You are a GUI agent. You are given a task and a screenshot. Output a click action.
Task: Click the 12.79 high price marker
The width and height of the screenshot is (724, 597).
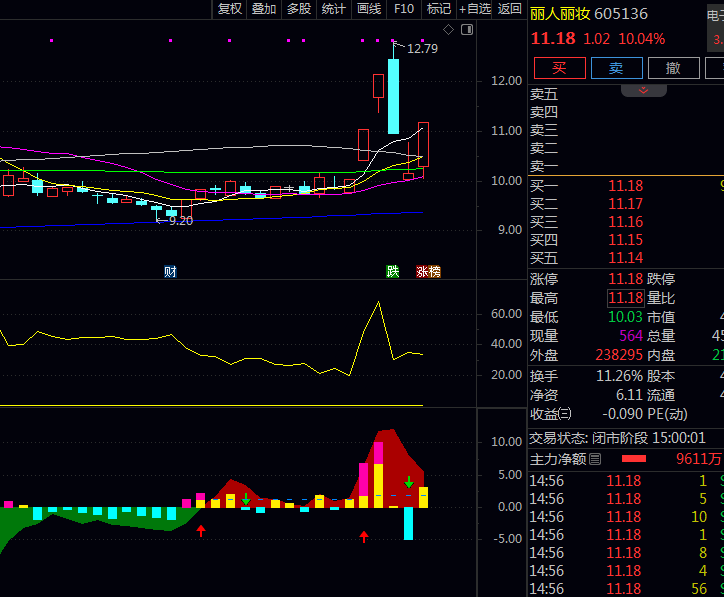[422, 48]
